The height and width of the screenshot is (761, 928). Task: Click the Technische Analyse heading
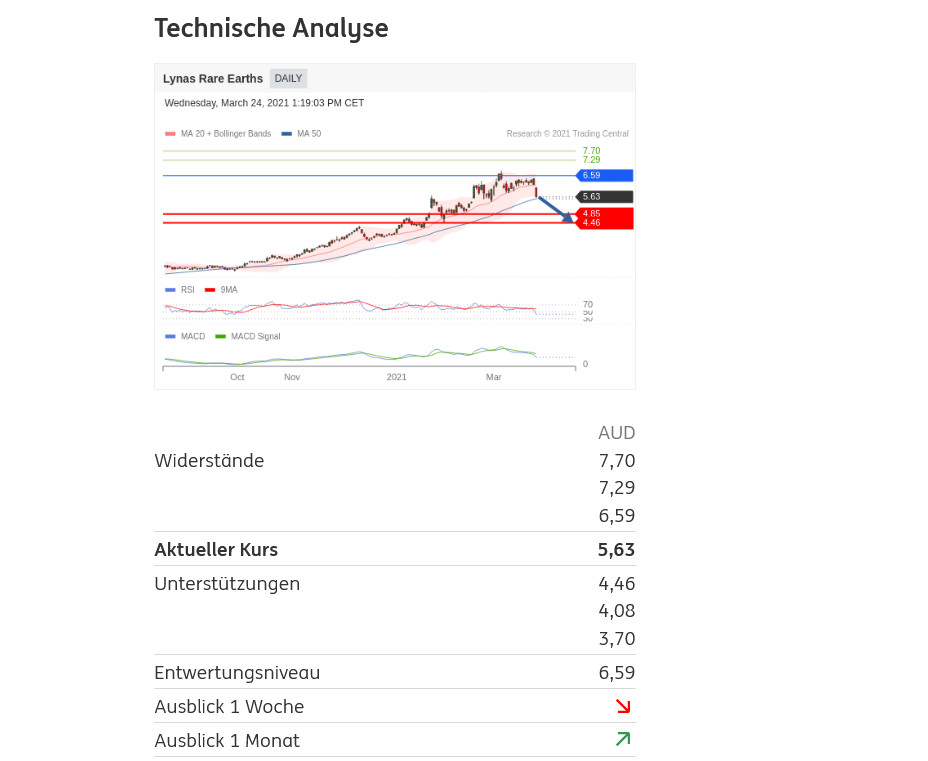coord(271,28)
